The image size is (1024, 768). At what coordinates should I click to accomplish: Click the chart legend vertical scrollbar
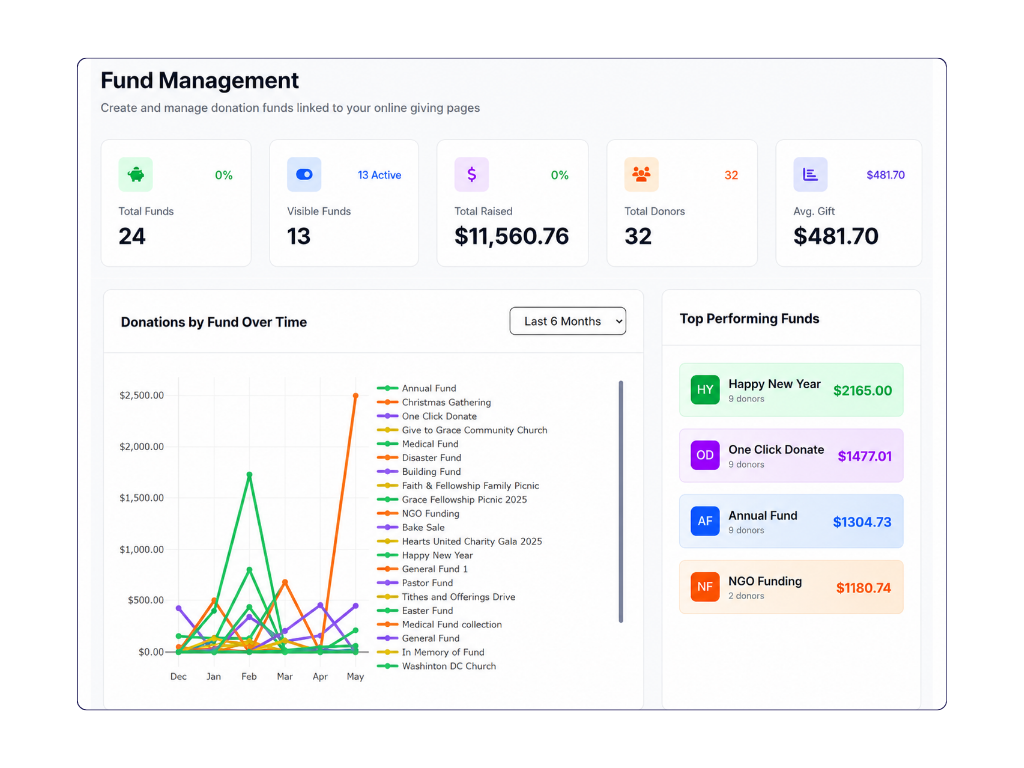pos(620,502)
